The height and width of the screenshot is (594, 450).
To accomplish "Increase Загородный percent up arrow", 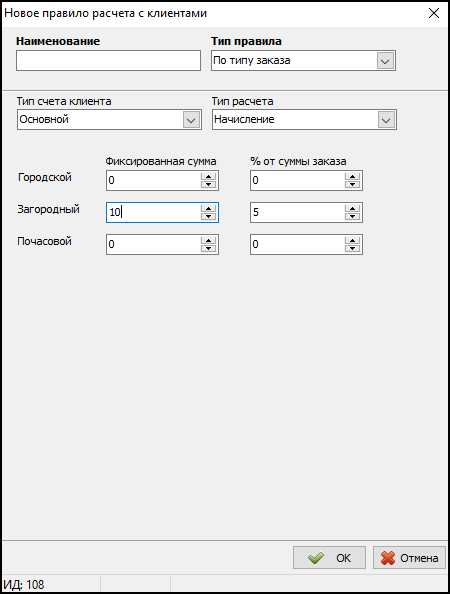I will (352, 208).
